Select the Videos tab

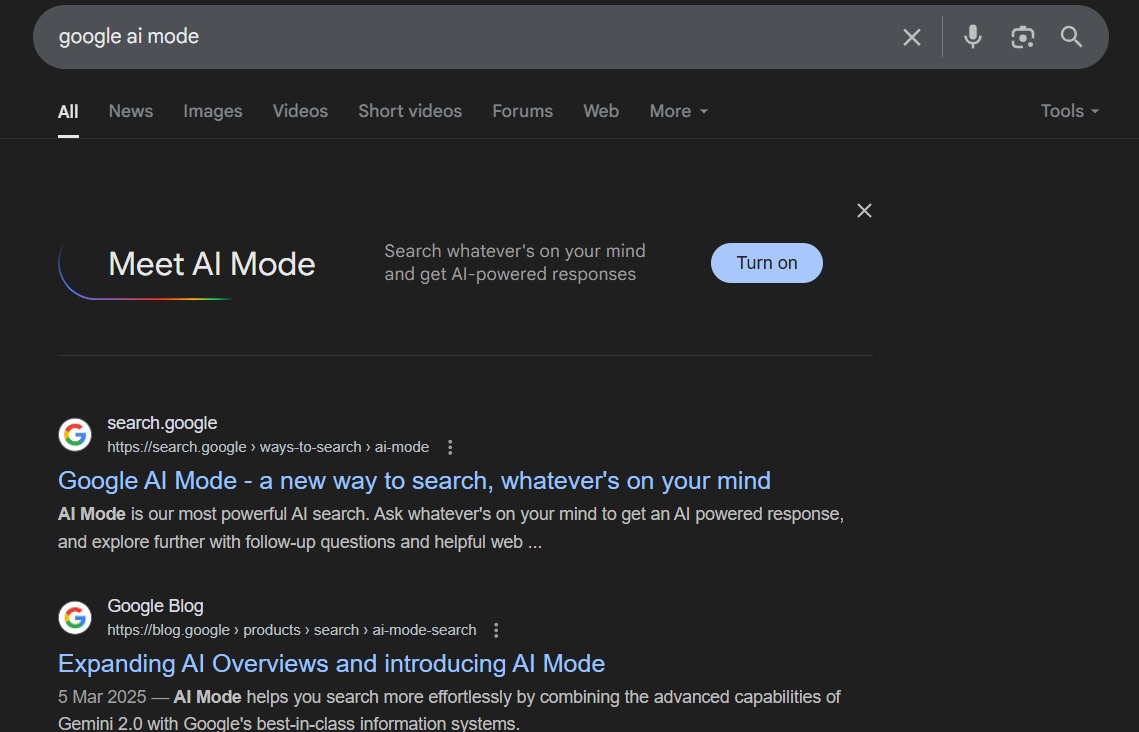coord(300,111)
